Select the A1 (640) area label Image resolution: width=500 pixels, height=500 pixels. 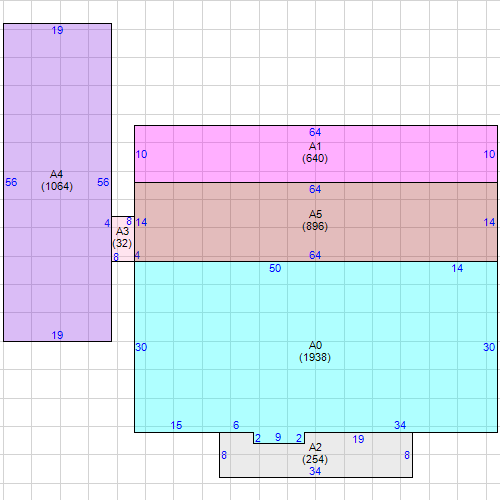pos(315,152)
